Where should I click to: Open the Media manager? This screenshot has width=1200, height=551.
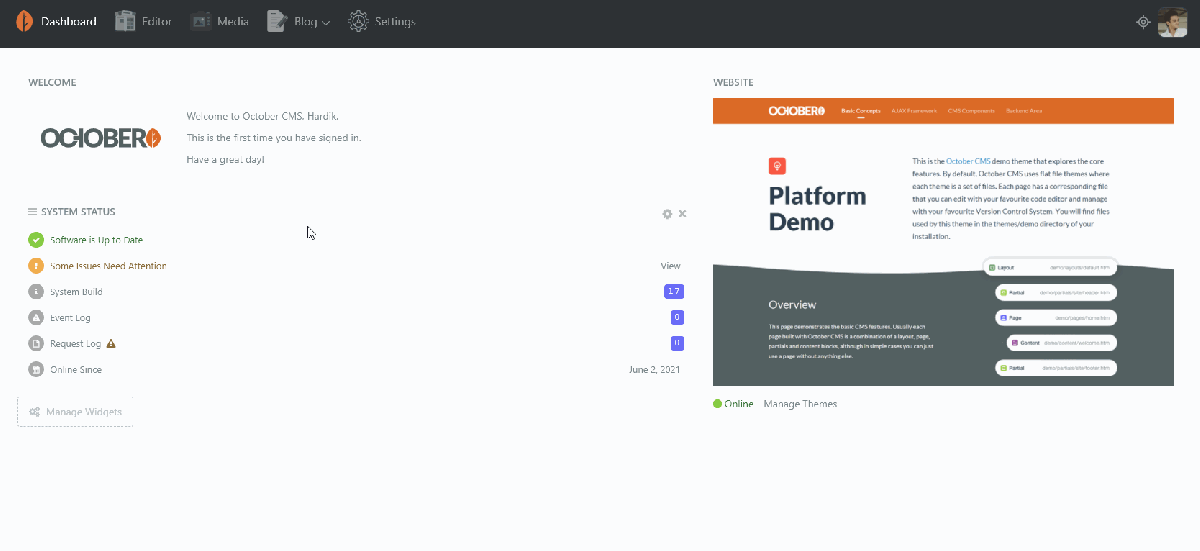click(x=220, y=21)
